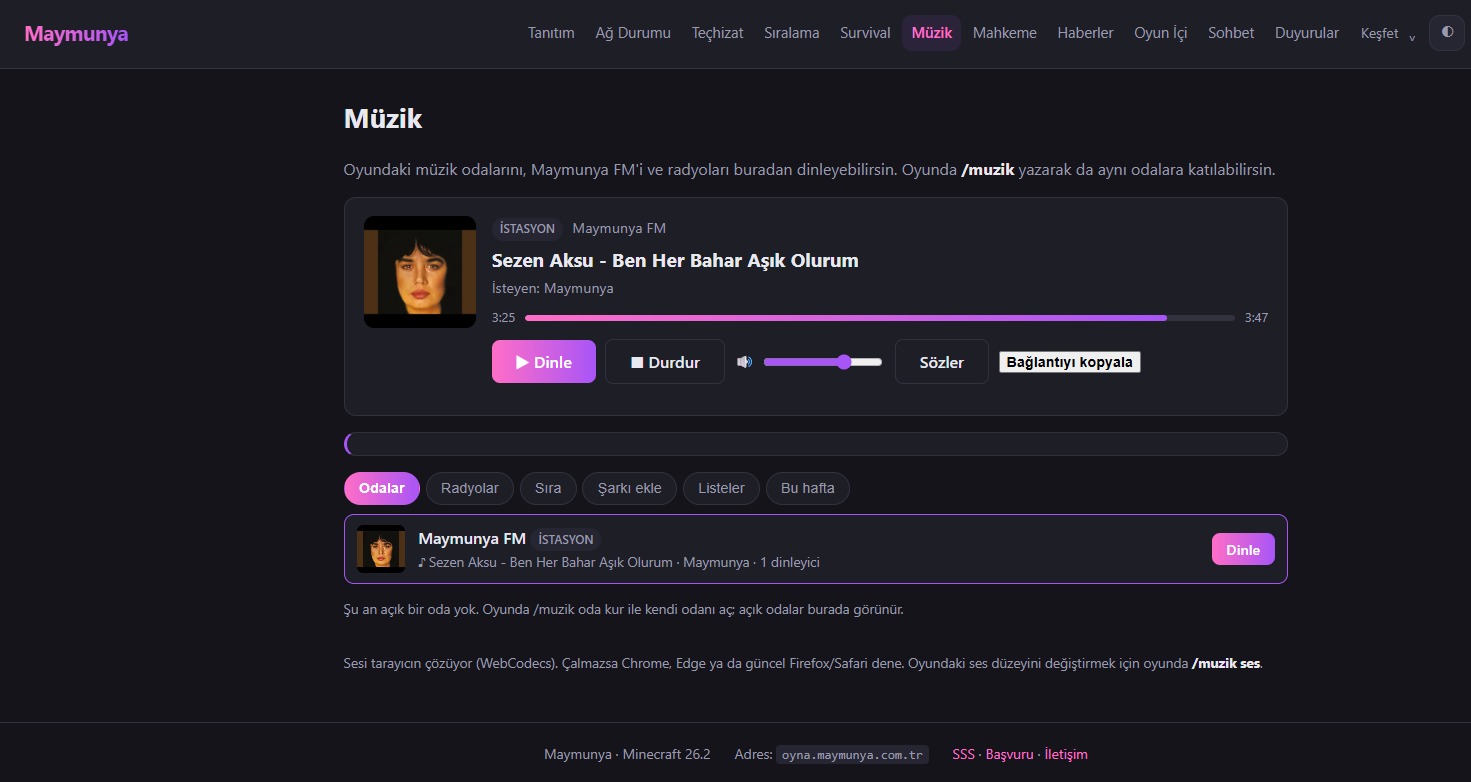Click the Maymunya FM room thumbnail
This screenshot has height=782, width=1471.
pos(381,548)
